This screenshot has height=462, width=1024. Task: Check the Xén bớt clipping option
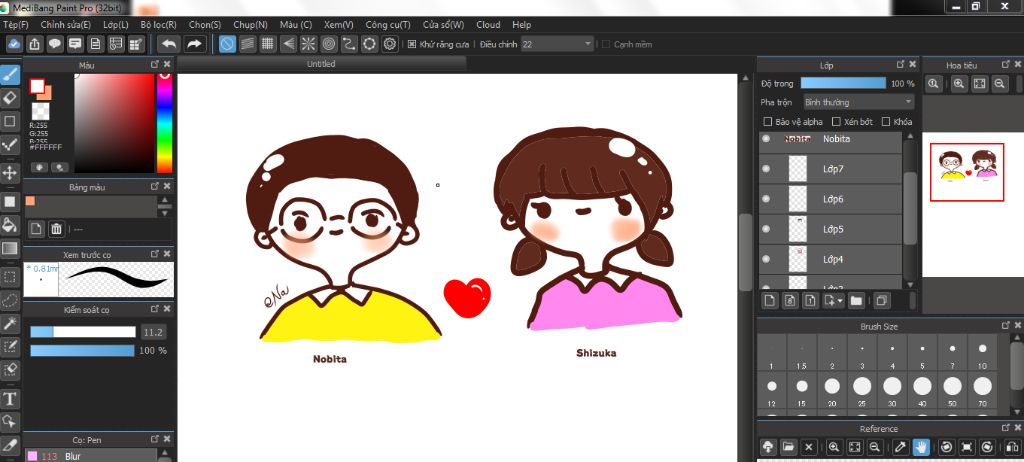point(836,122)
